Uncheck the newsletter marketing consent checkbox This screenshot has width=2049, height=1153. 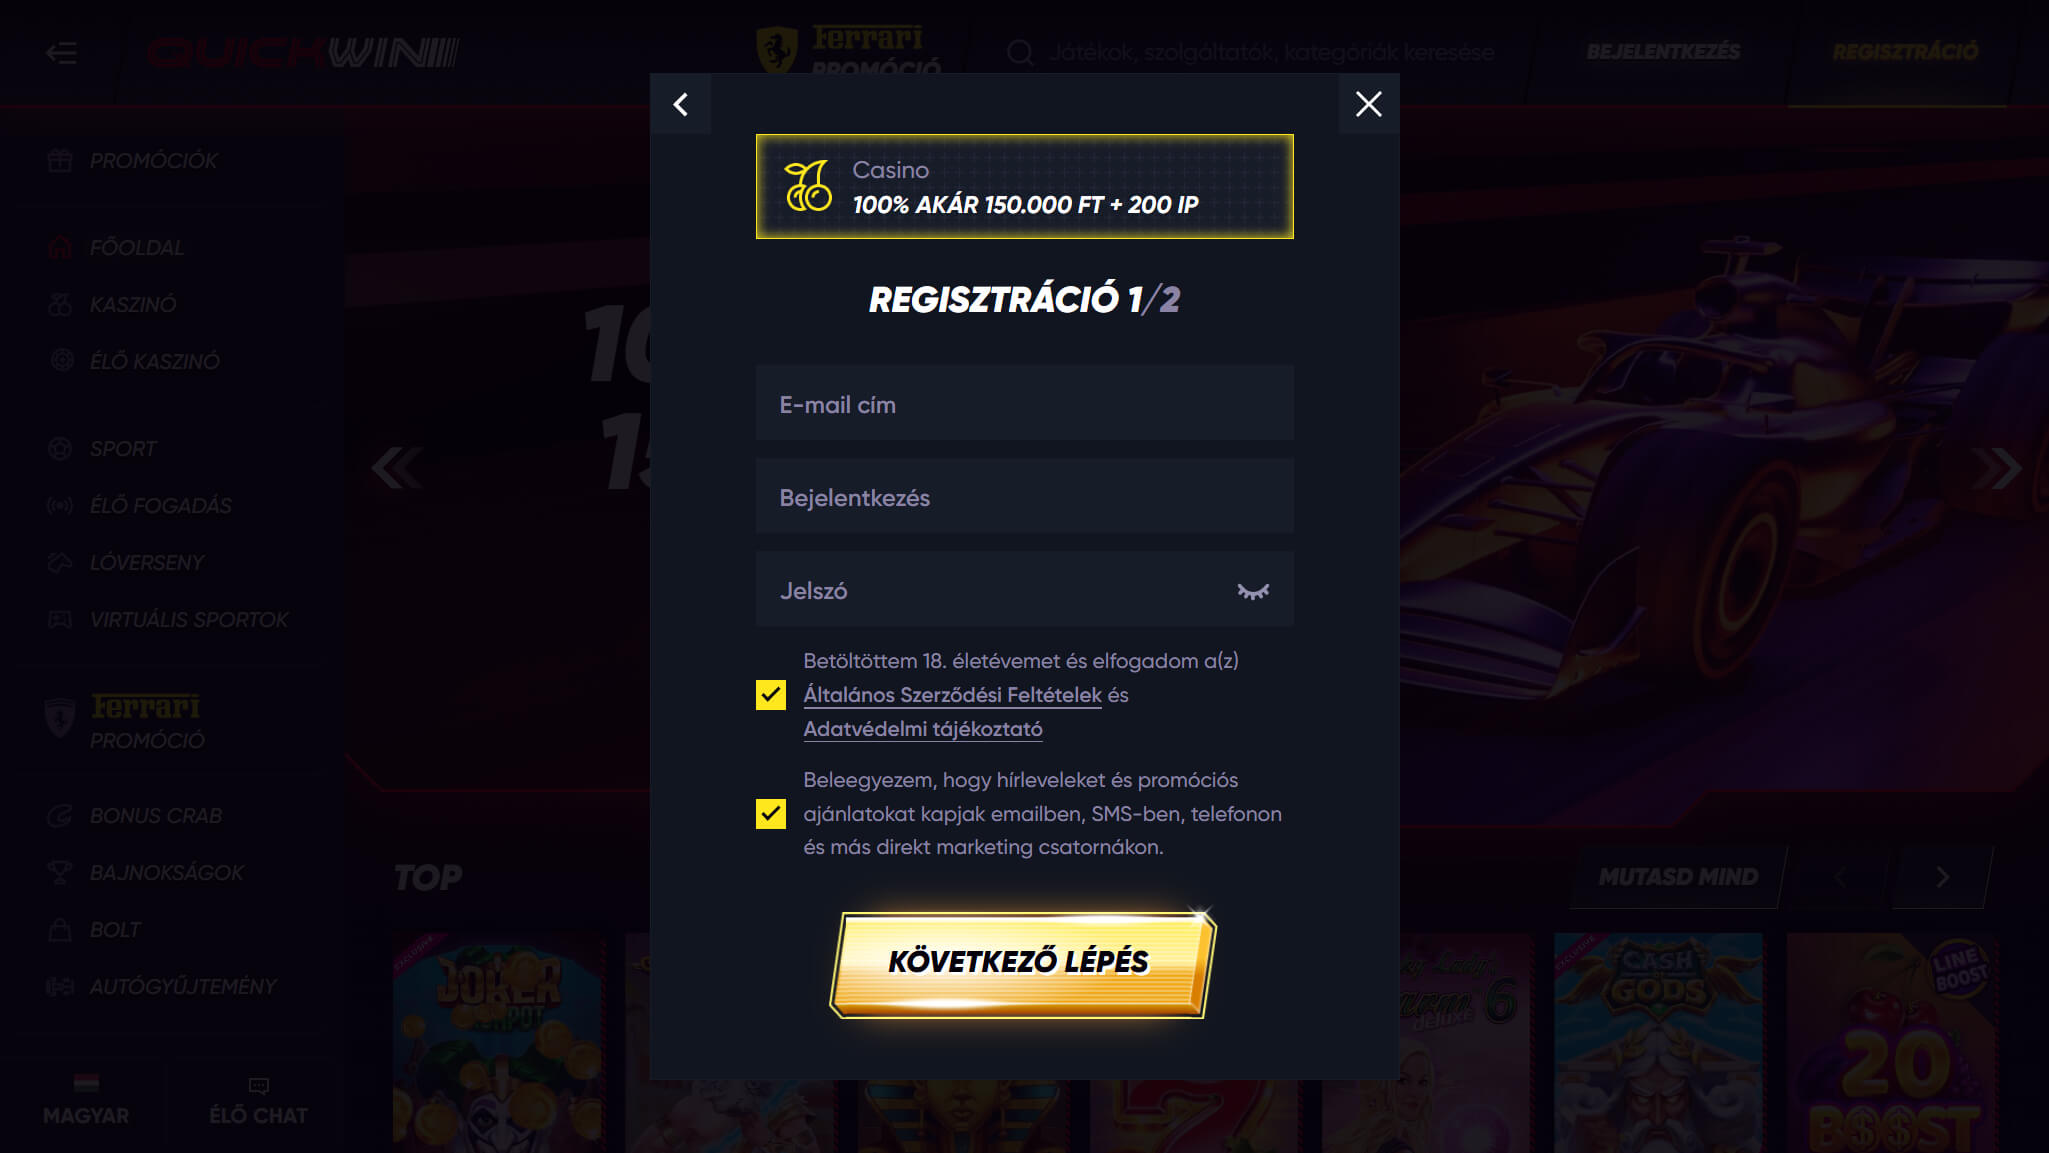coord(770,814)
